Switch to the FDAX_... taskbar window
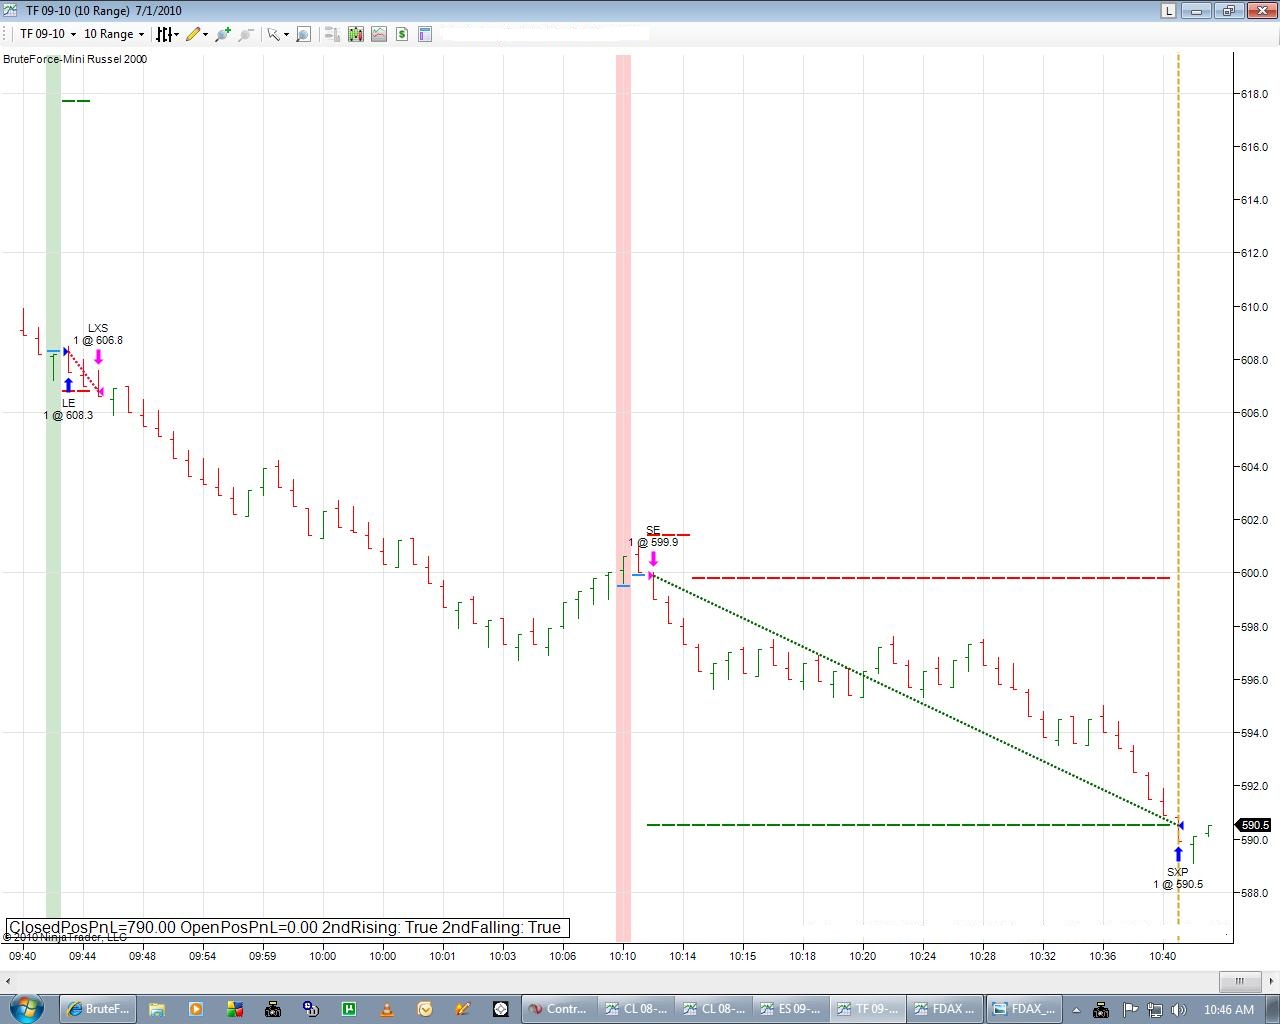The width and height of the screenshot is (1280, 1024). pos(1023,1008)
